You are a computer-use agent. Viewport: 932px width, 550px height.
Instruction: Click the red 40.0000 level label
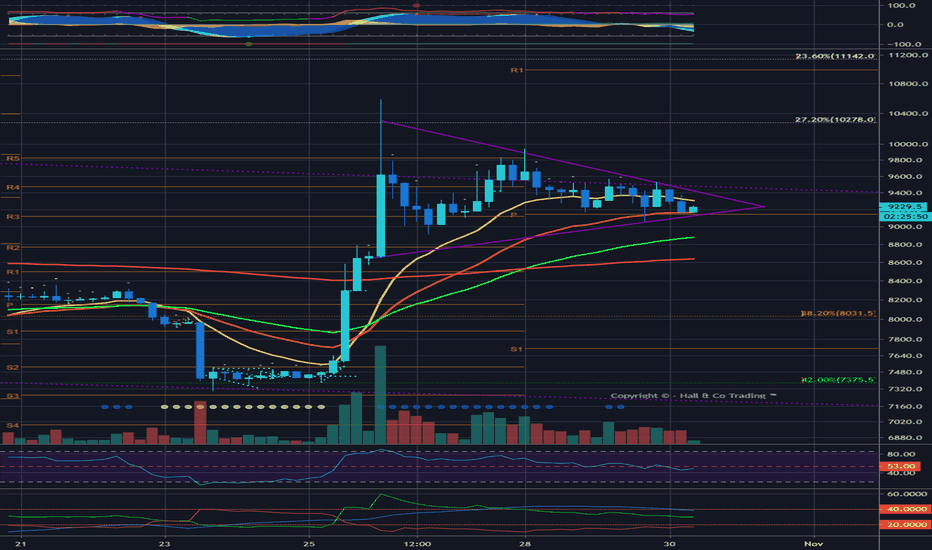(x=903, y=509)
